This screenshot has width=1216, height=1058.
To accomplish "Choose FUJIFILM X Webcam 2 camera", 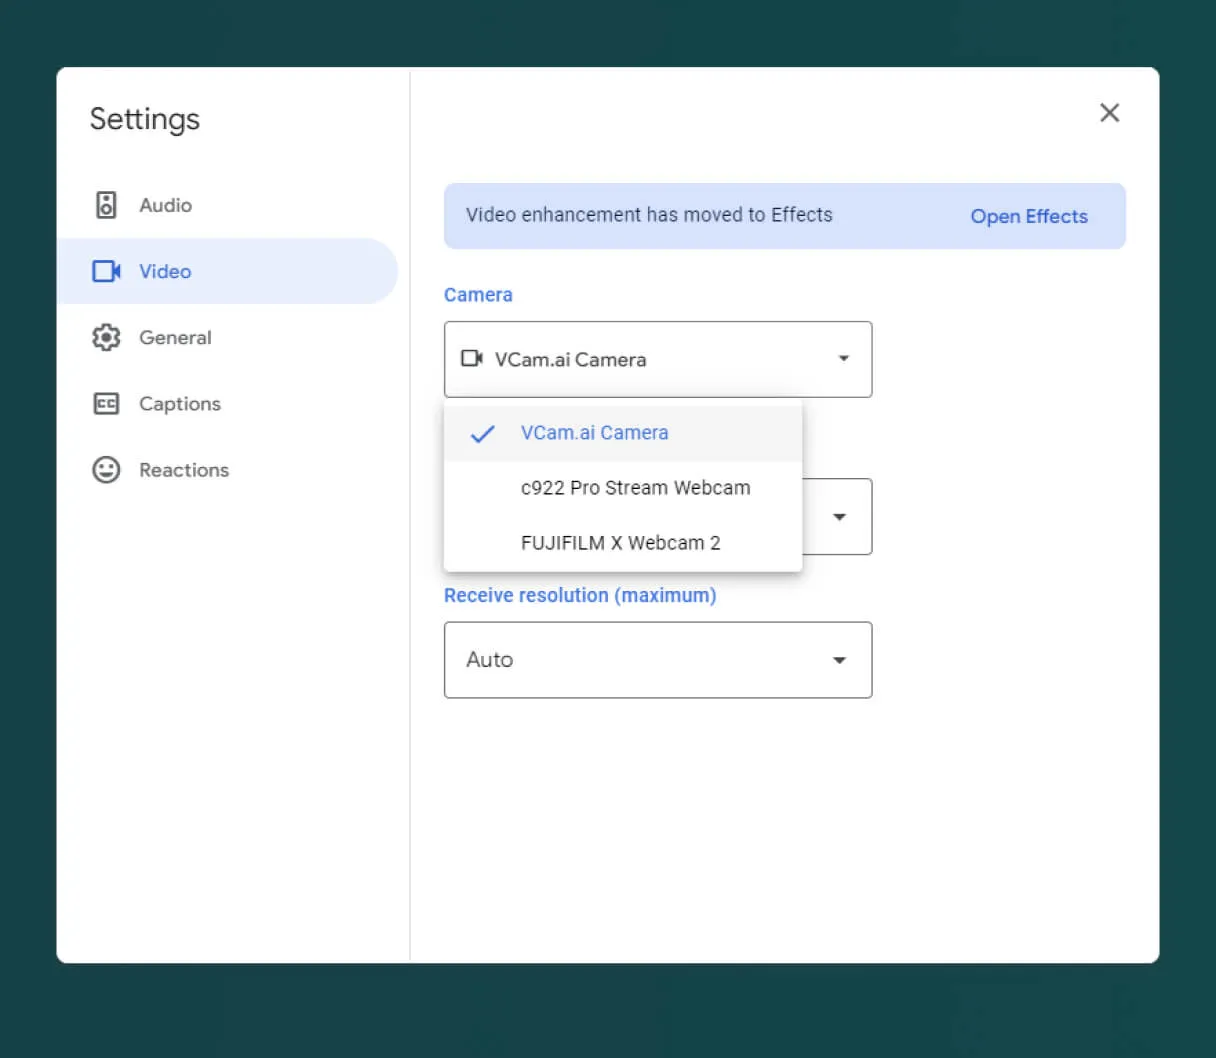I will 620,543.
